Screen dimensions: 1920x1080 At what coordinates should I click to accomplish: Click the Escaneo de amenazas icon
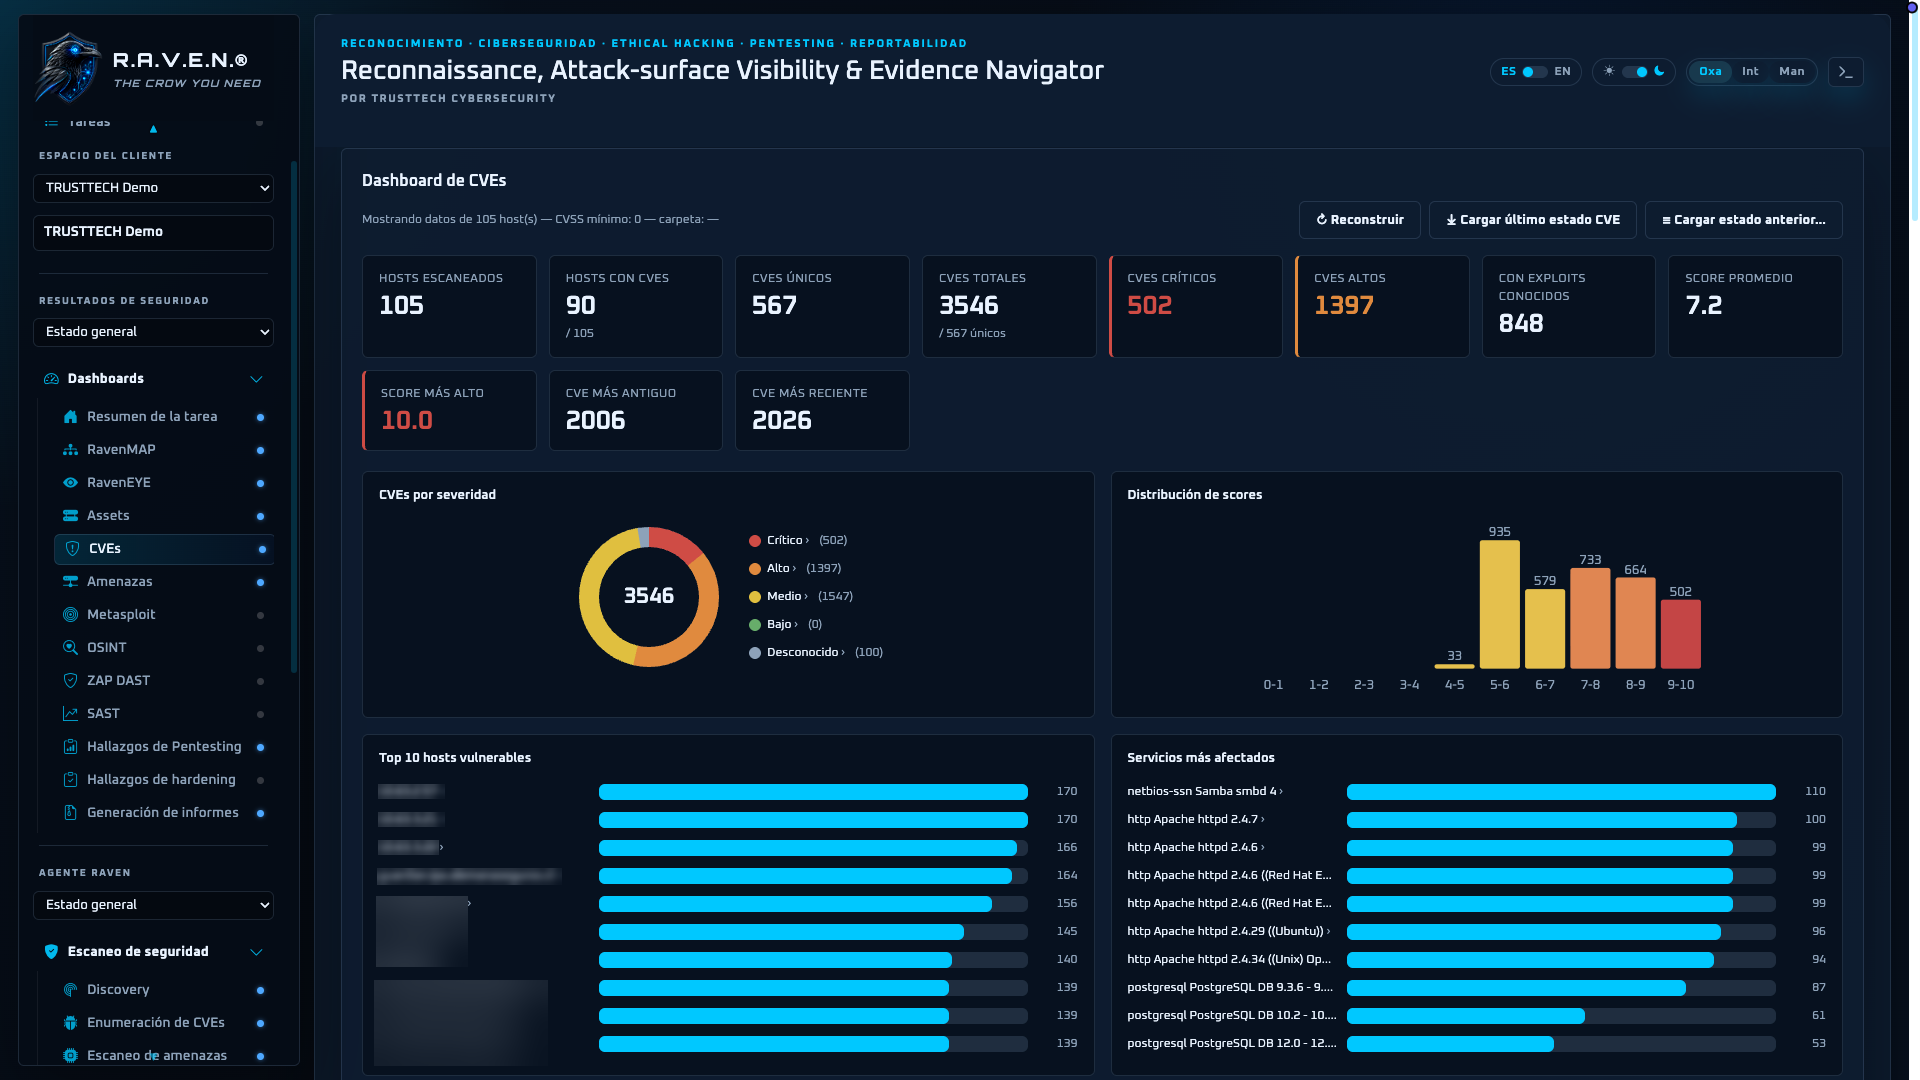tap(70, 1056)
